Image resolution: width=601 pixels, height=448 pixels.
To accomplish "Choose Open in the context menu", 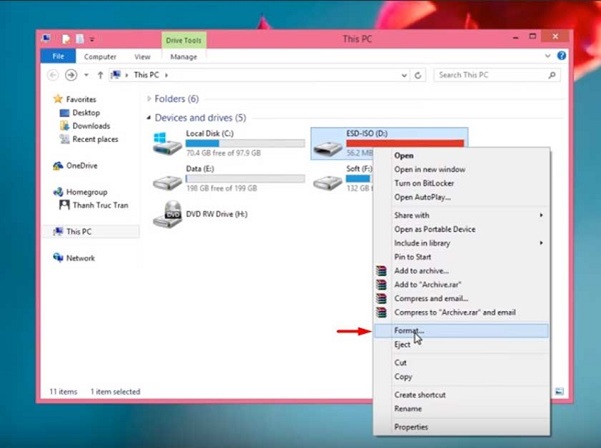I will [x=461, y=155].
